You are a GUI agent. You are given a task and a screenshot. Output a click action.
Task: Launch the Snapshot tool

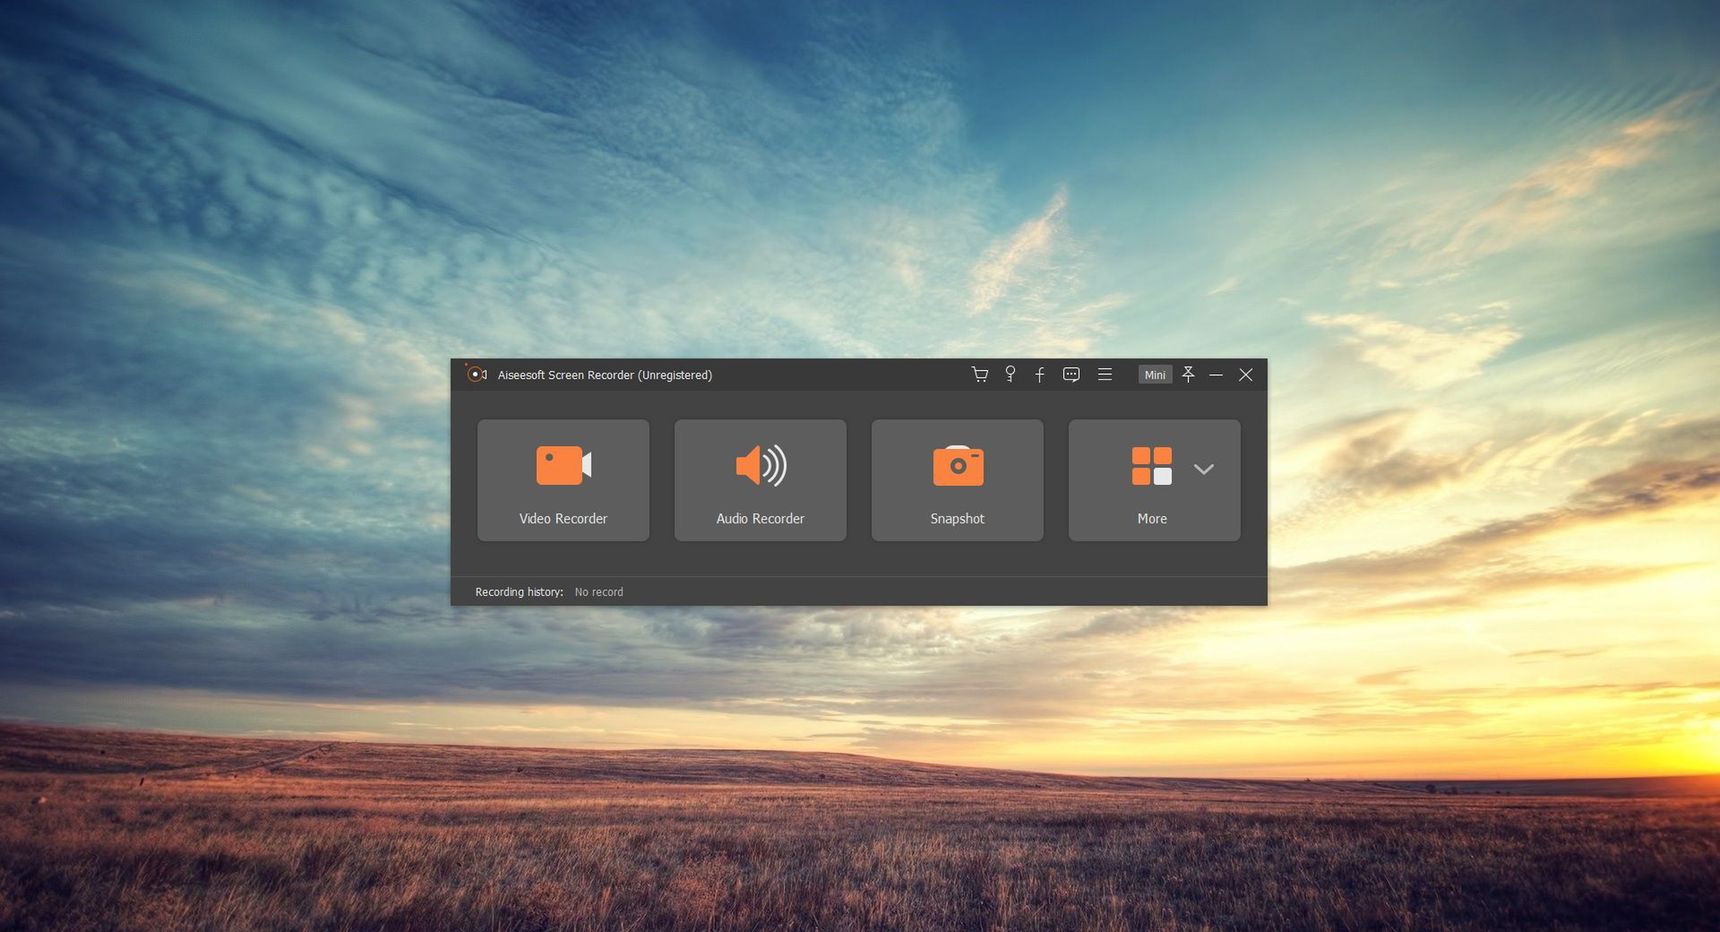[x=957, y=480]
